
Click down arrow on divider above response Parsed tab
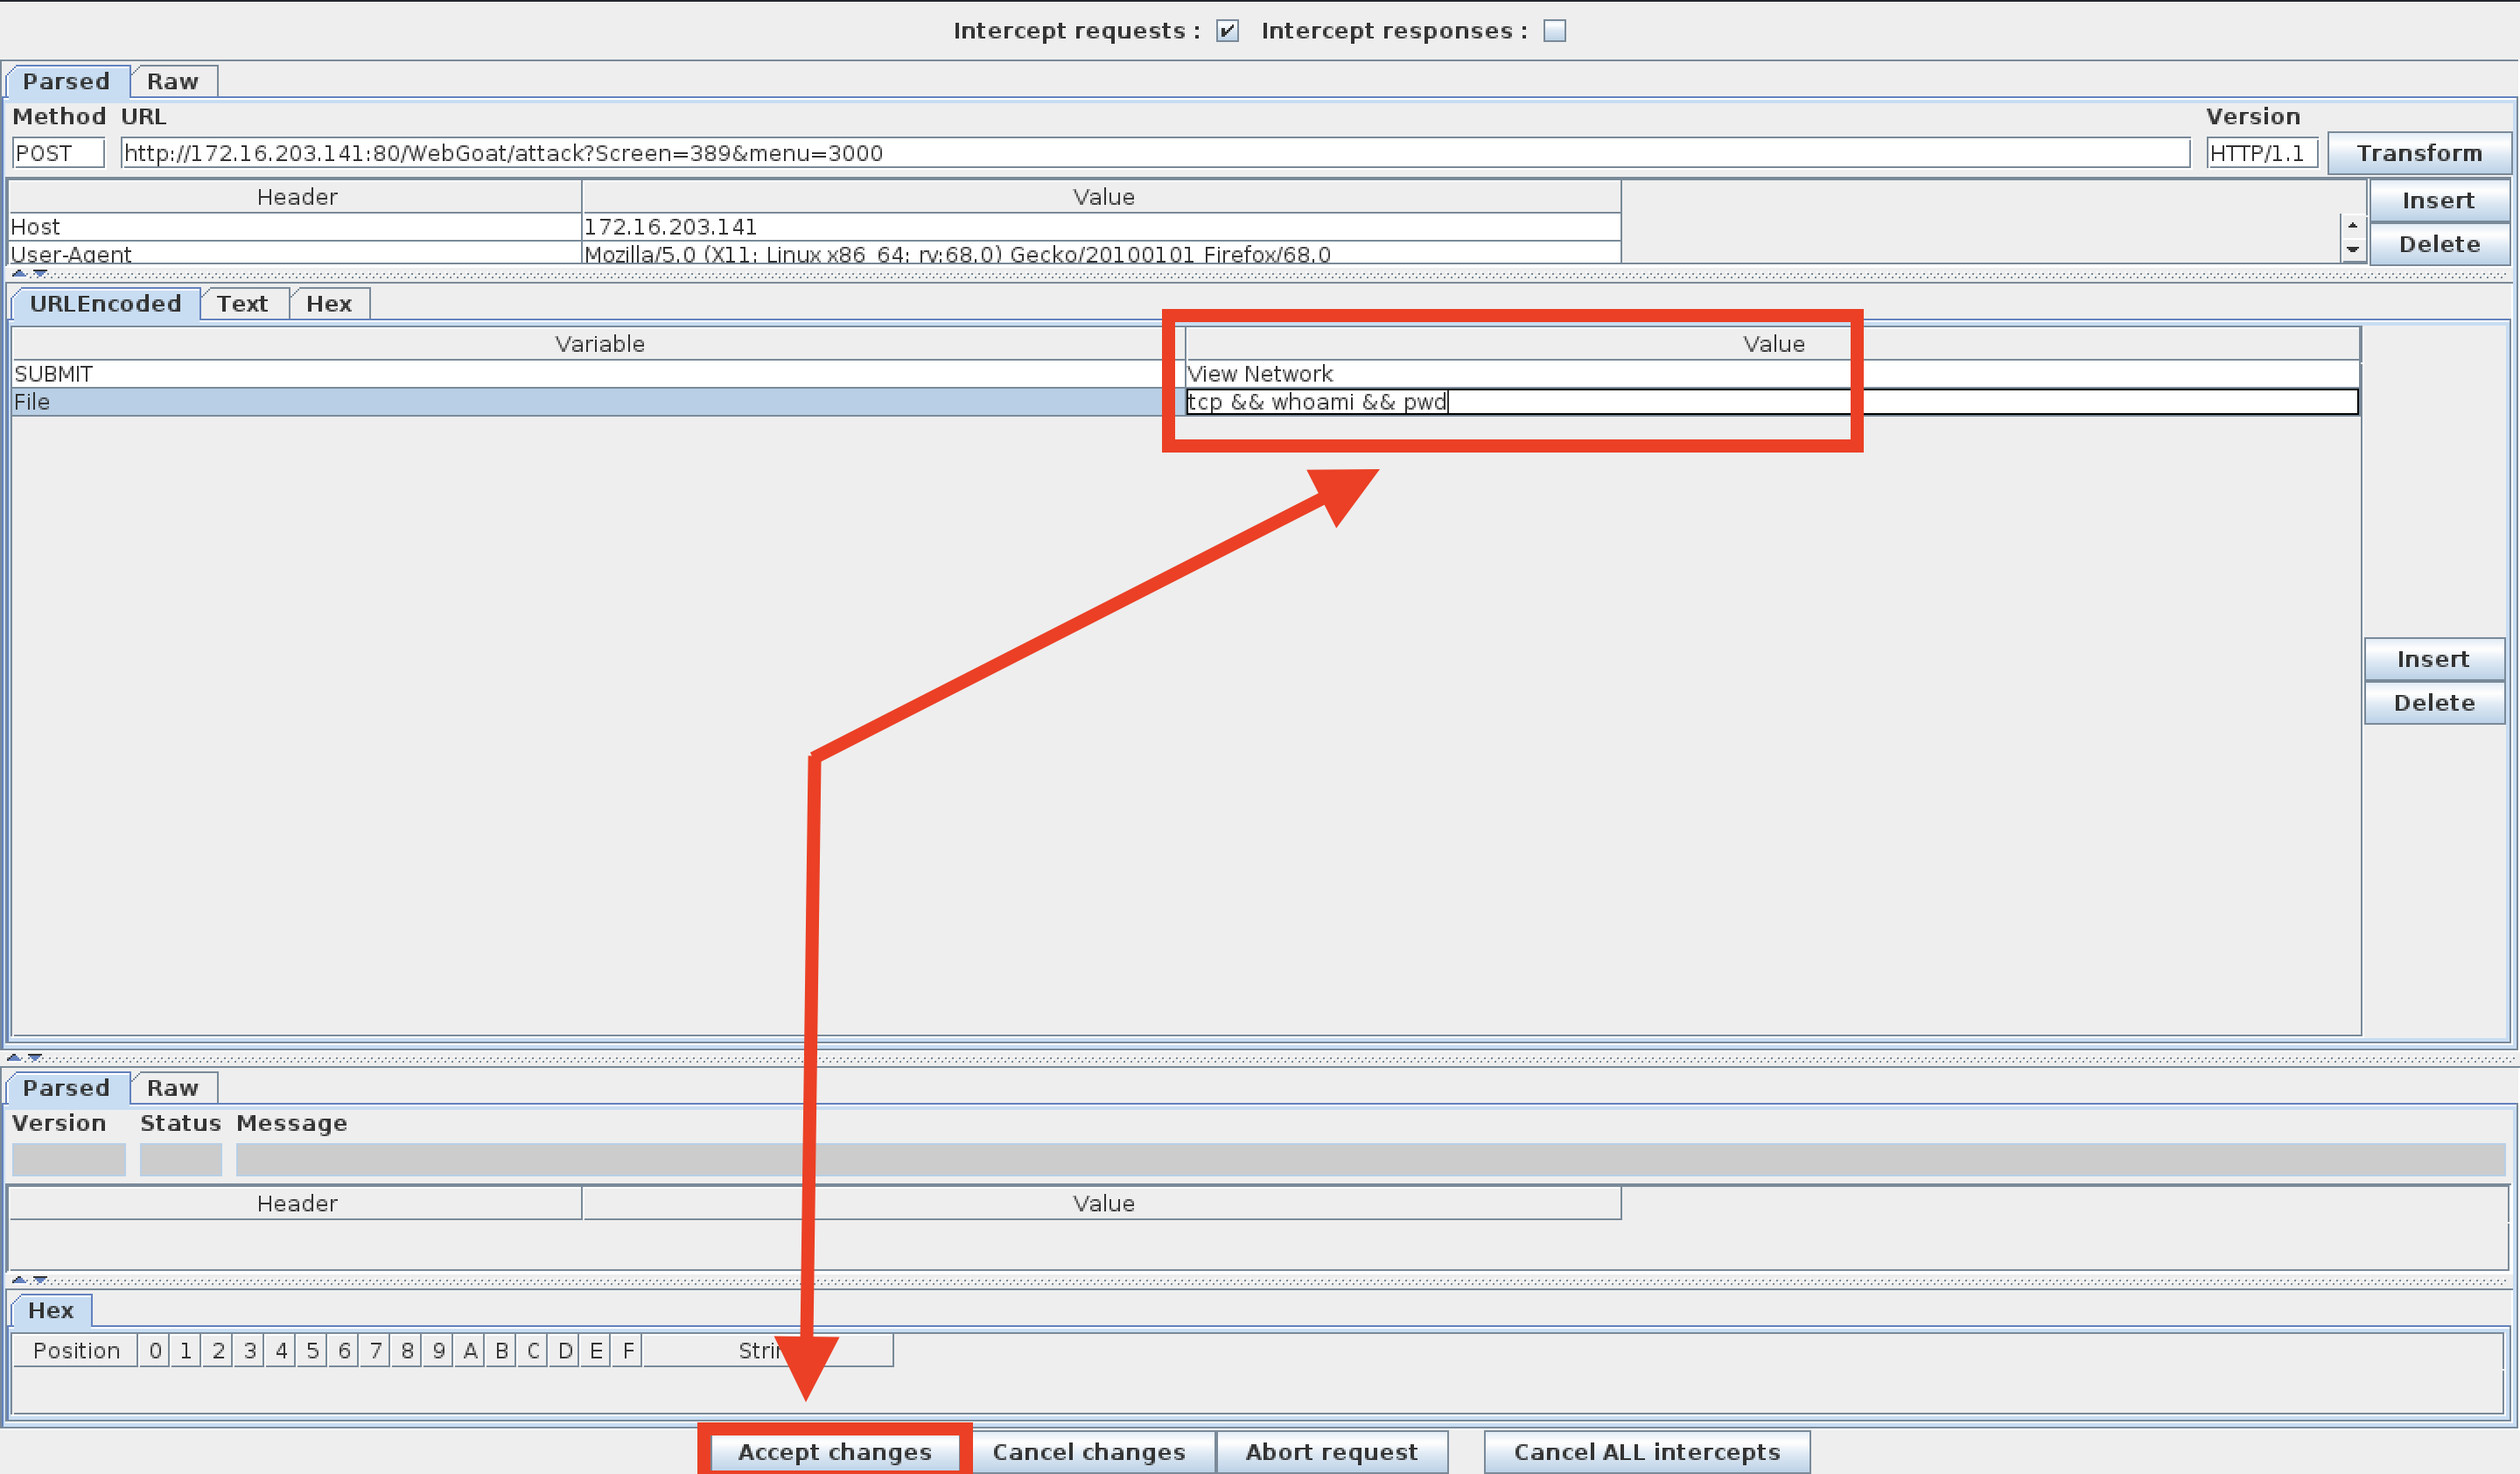(35, 1057)
